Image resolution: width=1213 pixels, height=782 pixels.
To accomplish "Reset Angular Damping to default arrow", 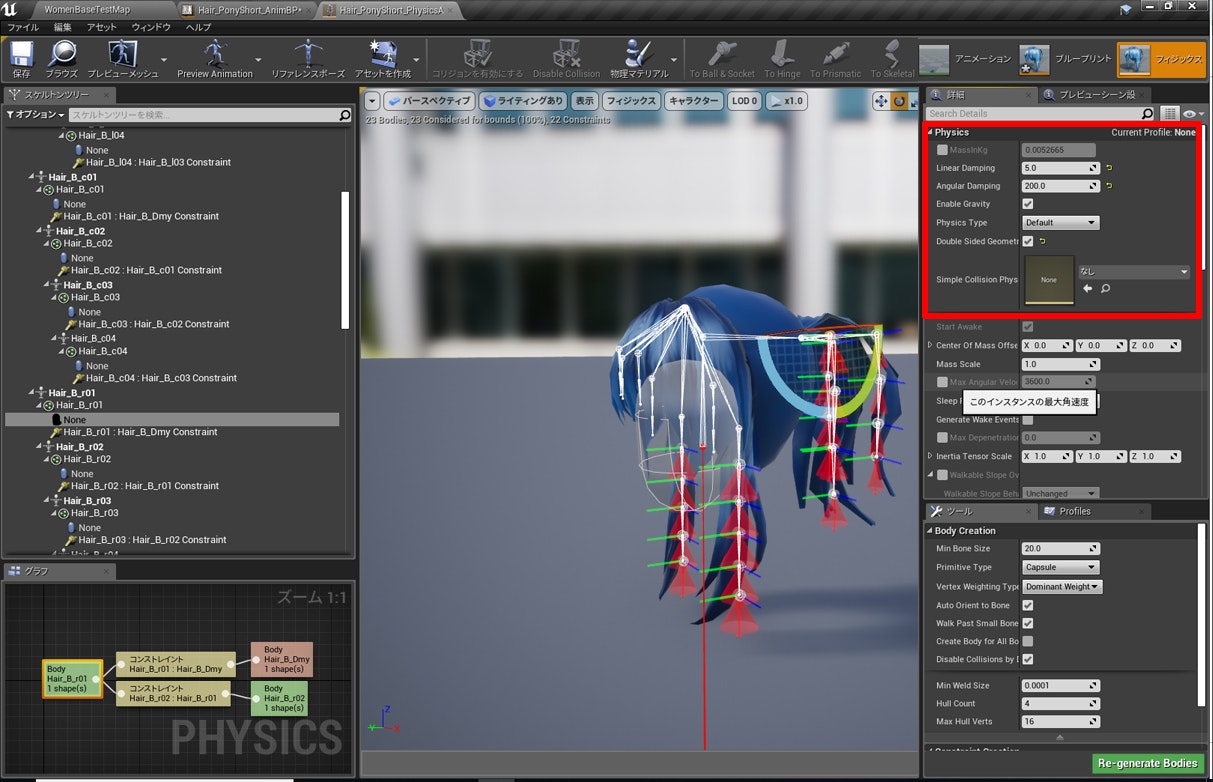I will (1108, 186).
